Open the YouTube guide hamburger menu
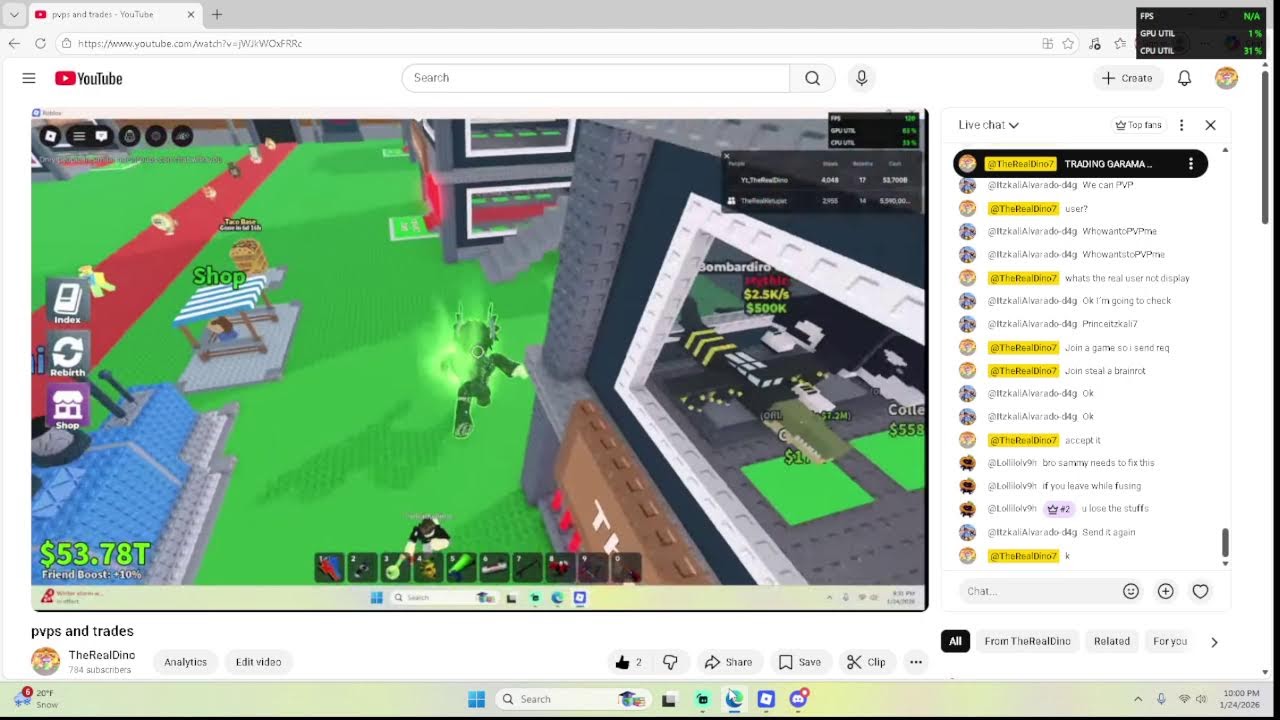Viewport: 1280px width, 720px height. tap(29, 78)
